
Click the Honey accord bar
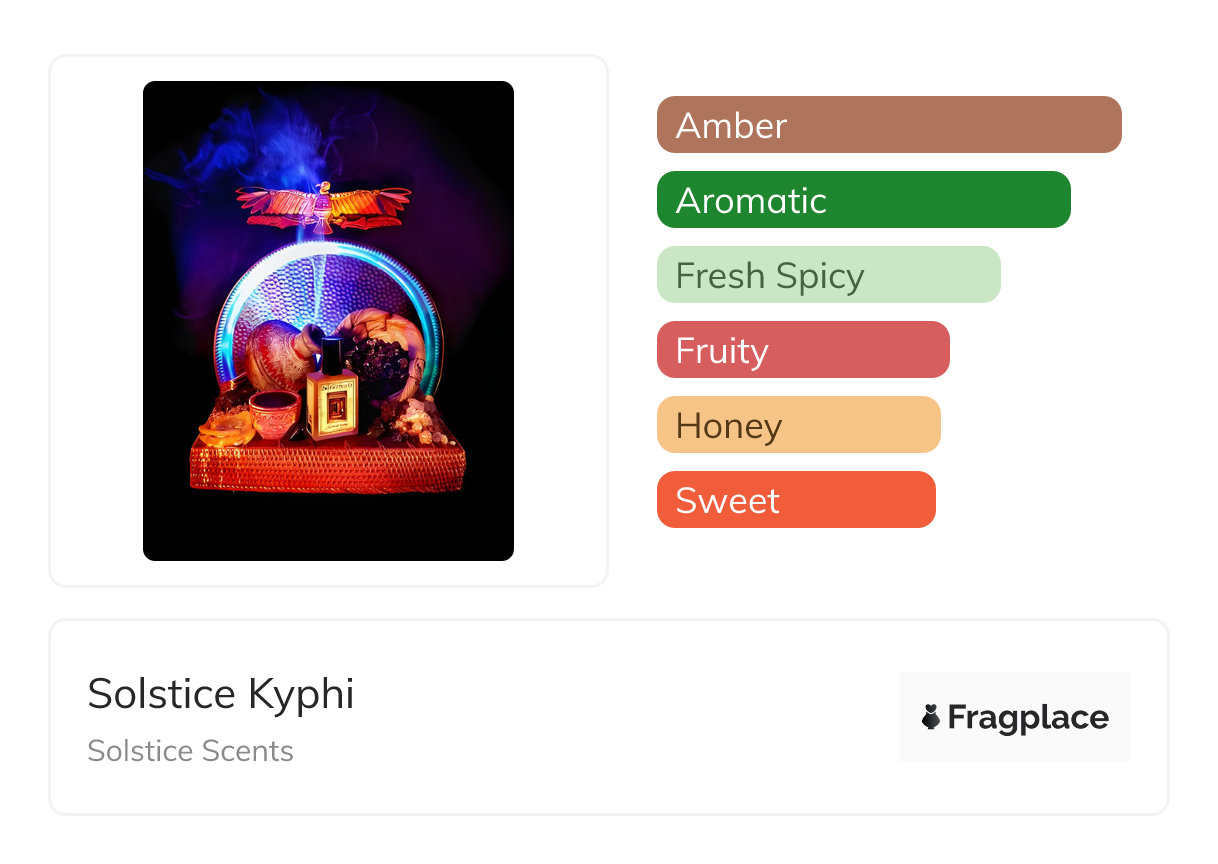tap(798, 425)
